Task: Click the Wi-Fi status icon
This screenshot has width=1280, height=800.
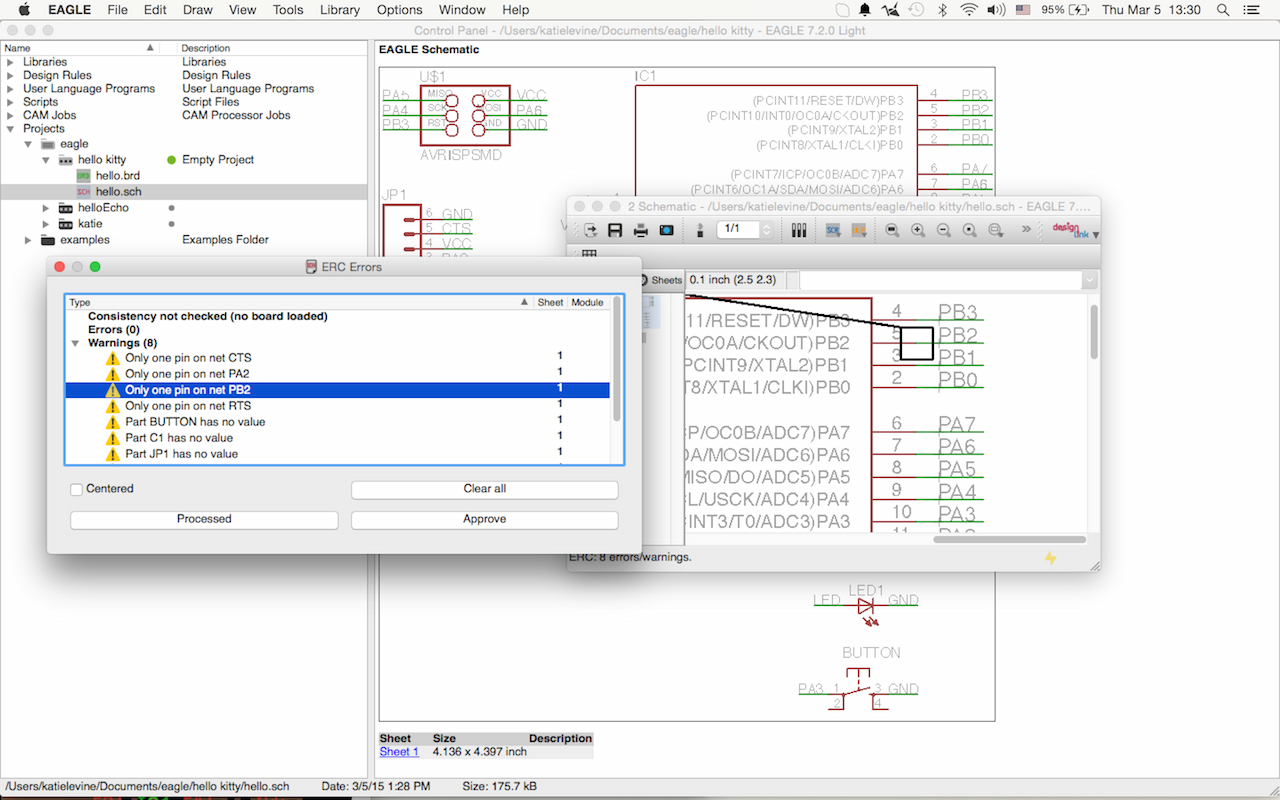Action: 968,10
